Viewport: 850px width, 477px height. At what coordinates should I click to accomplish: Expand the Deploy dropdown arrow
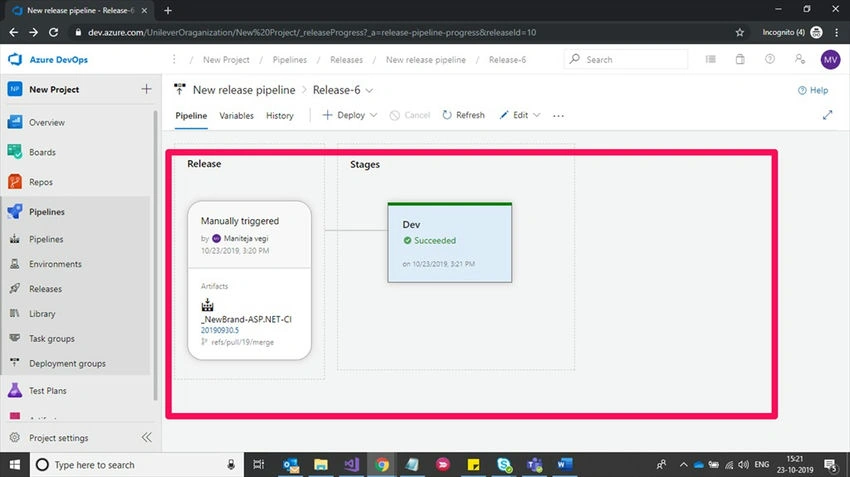coord(374,115)
